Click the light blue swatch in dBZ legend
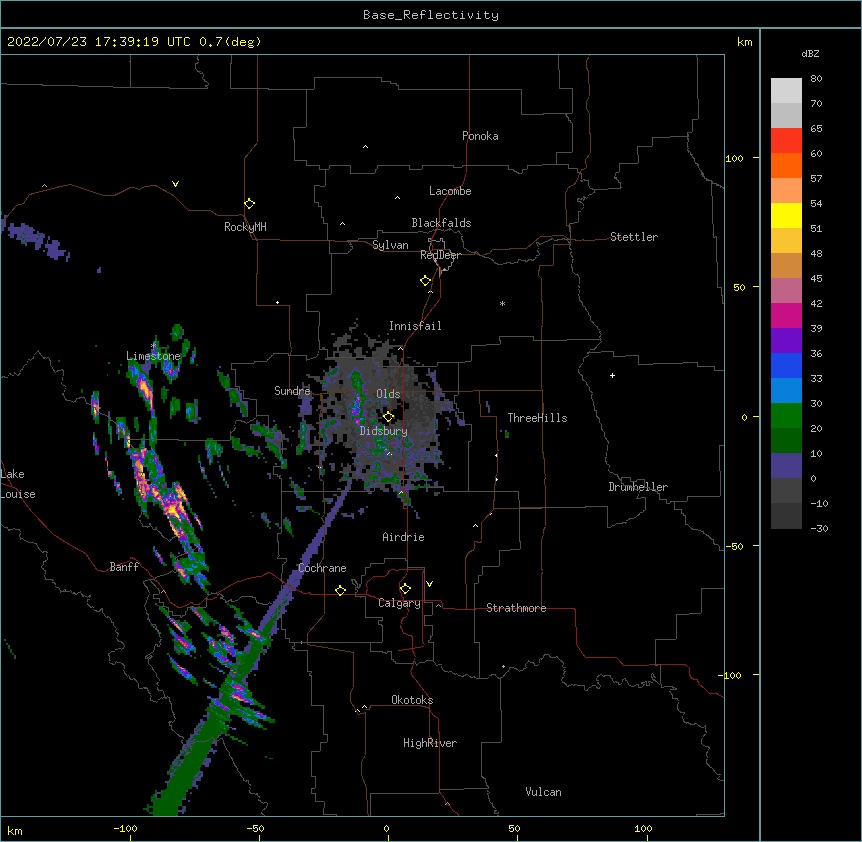This screenshot has height=842, width=862. pyautogui.click(x=786, y=391)
